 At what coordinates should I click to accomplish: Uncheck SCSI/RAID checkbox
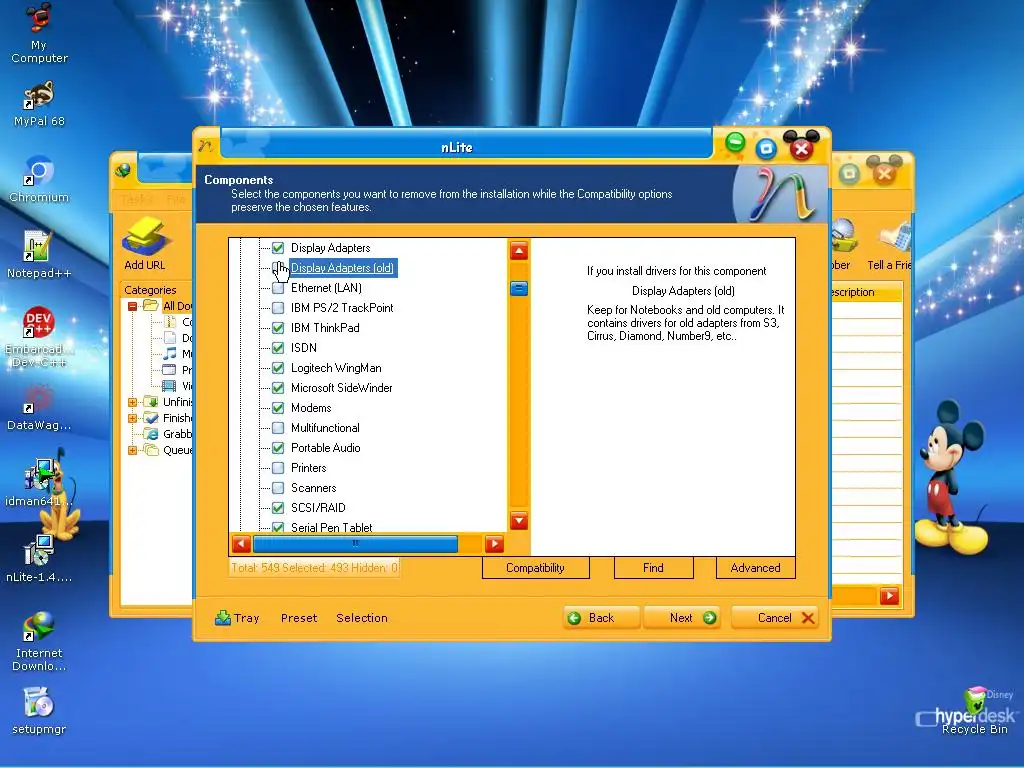pos(278,508)
